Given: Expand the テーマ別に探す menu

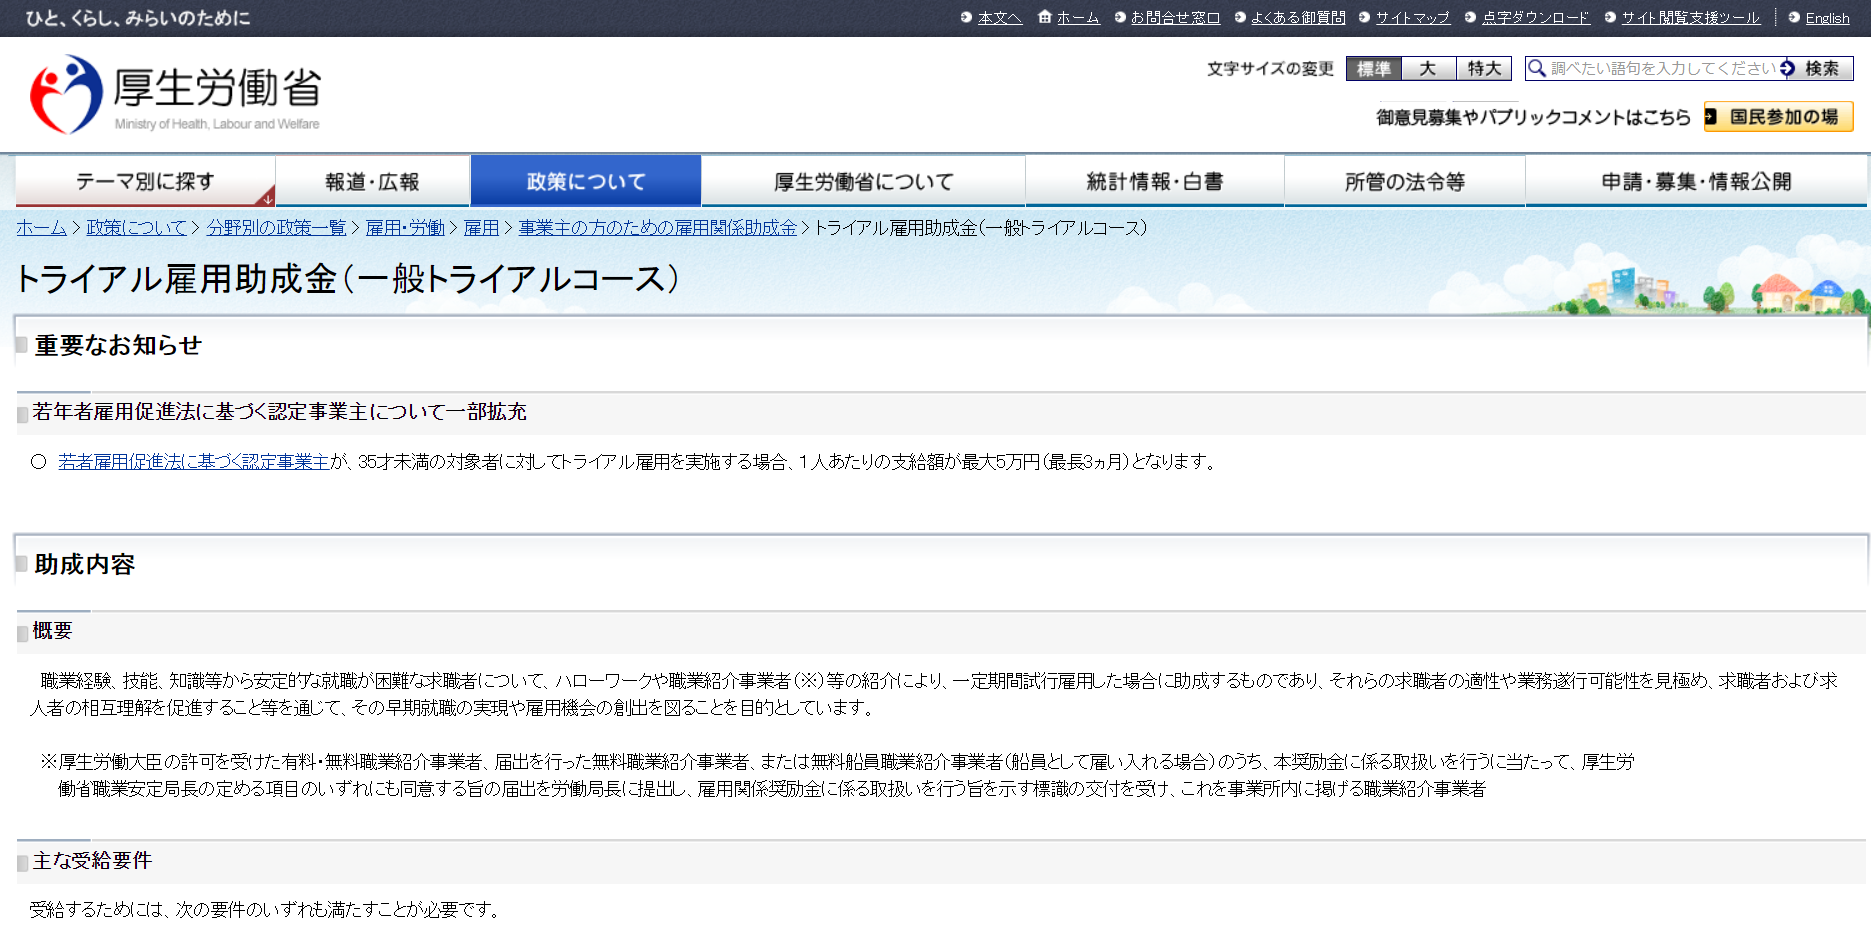Looking at the screenshot, I should click(145, 182).
